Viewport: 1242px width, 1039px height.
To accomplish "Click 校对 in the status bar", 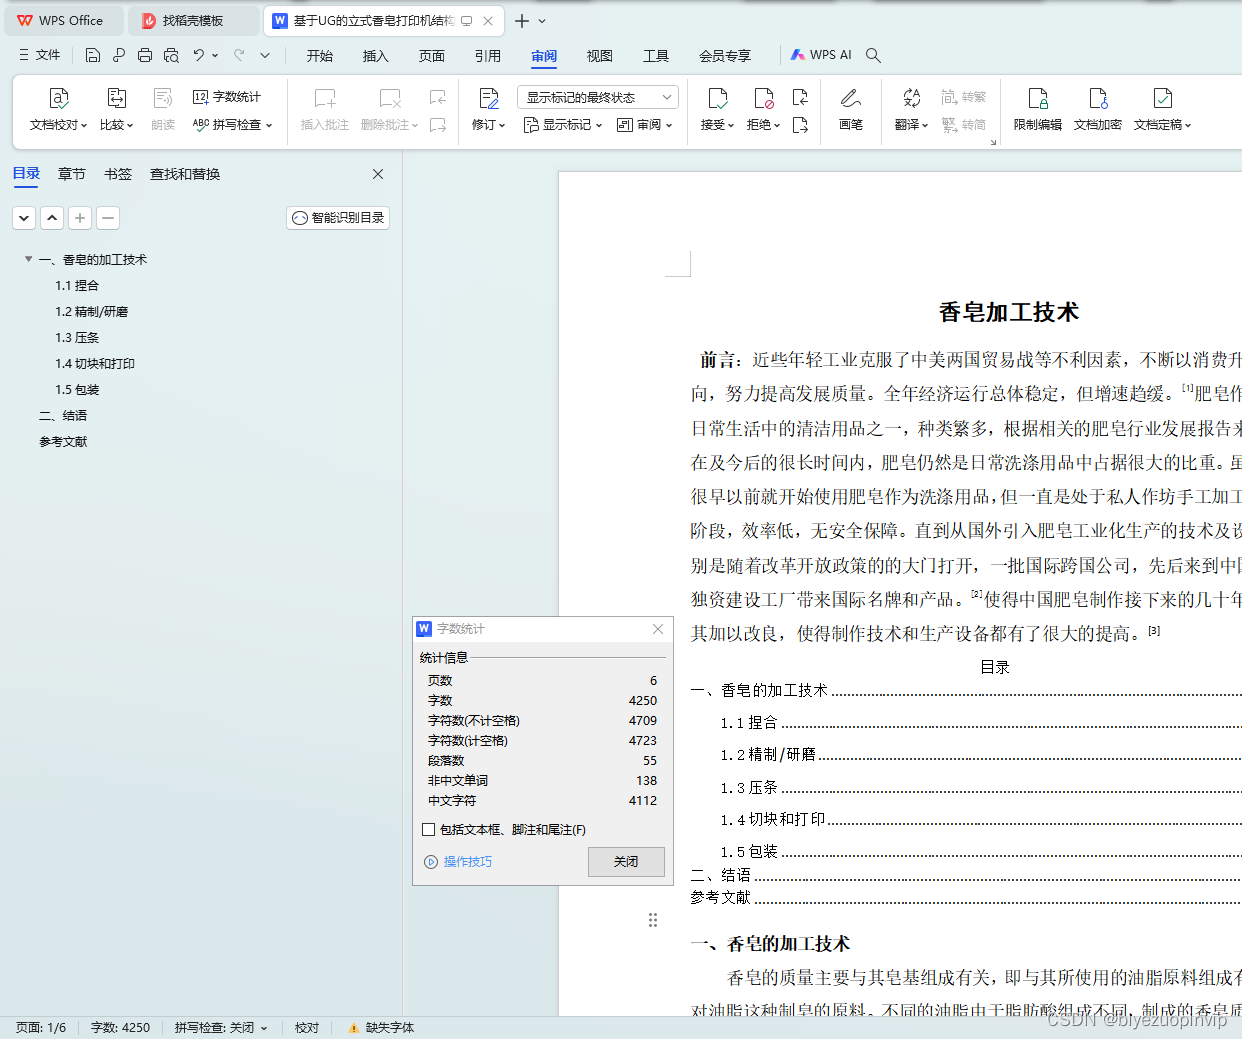I will coord(307,1027).
